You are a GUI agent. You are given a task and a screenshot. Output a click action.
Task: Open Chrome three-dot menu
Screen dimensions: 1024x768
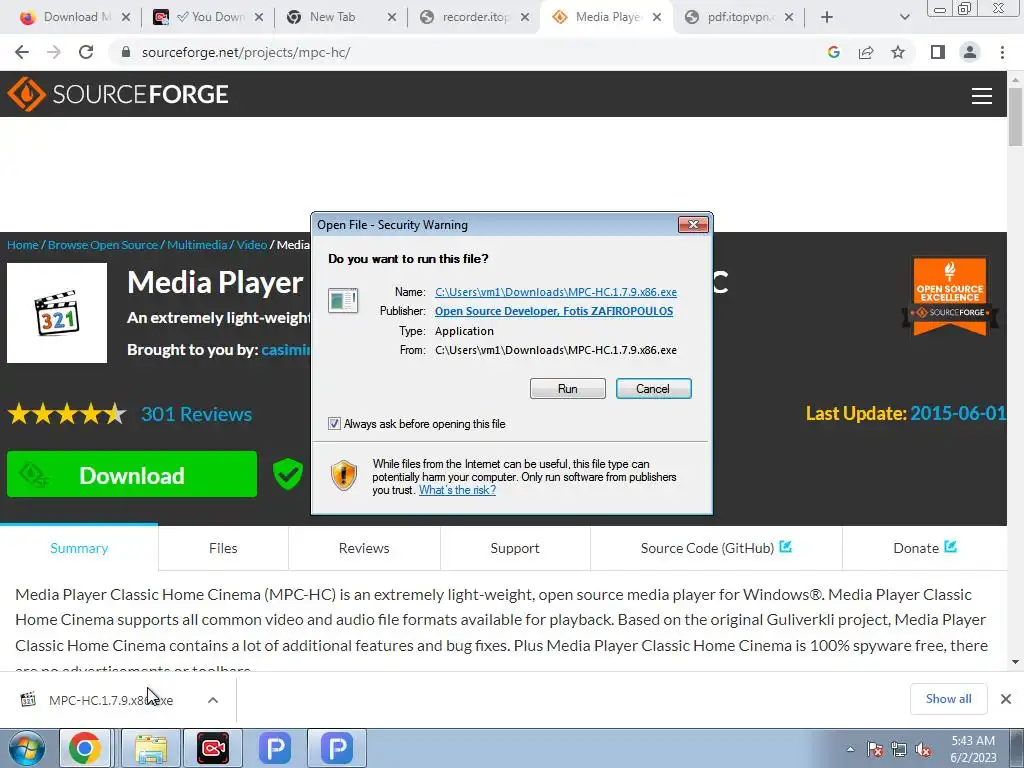click(x=1002, y=52)
